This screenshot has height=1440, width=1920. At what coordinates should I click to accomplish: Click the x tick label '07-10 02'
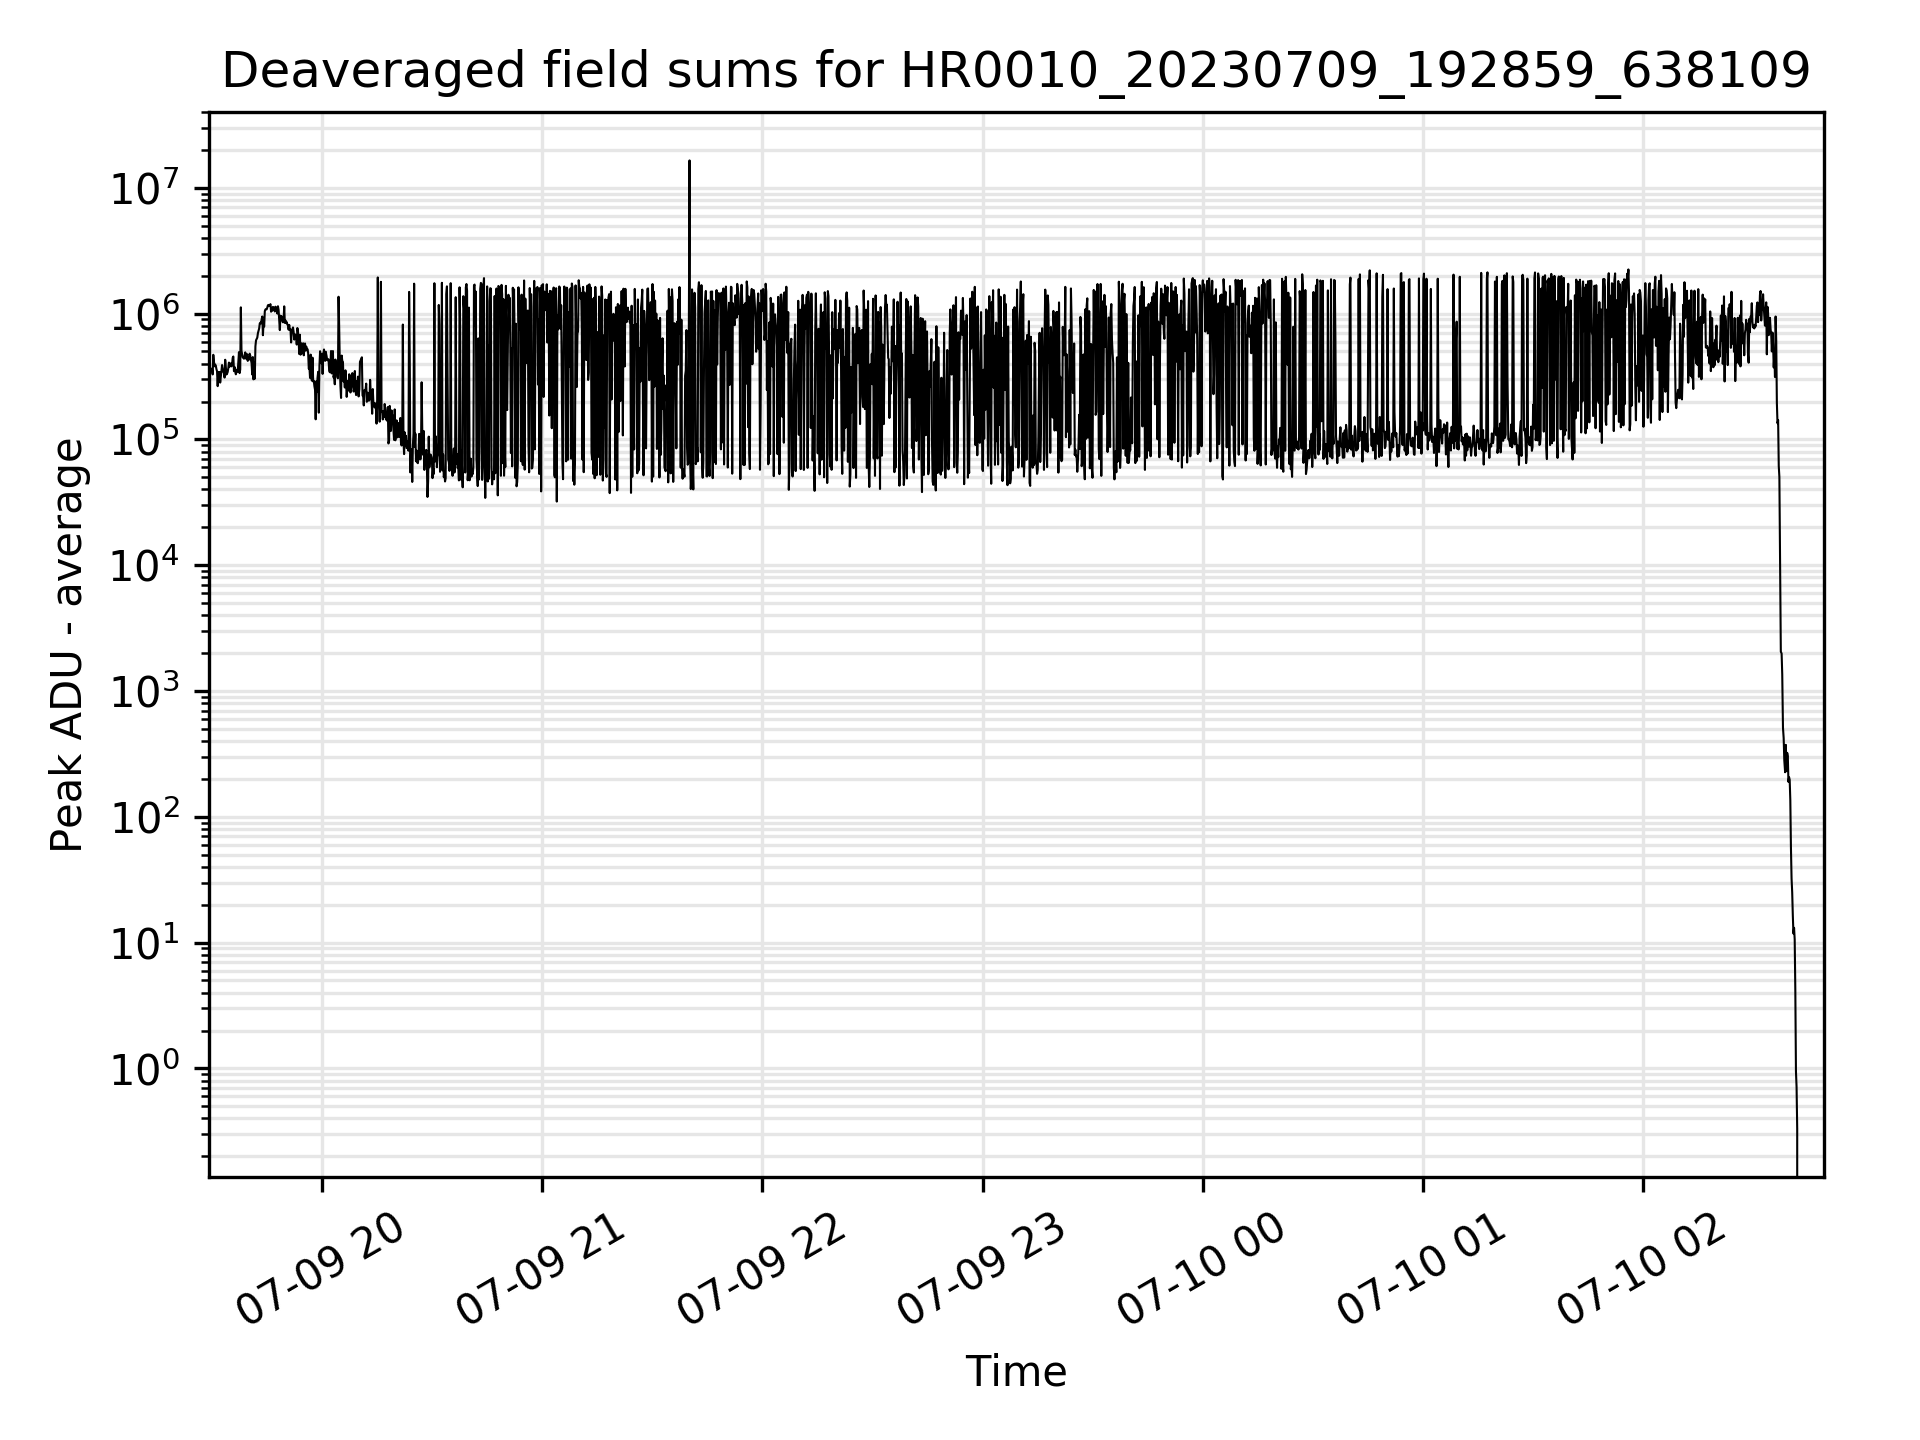click(1642, 1270)
